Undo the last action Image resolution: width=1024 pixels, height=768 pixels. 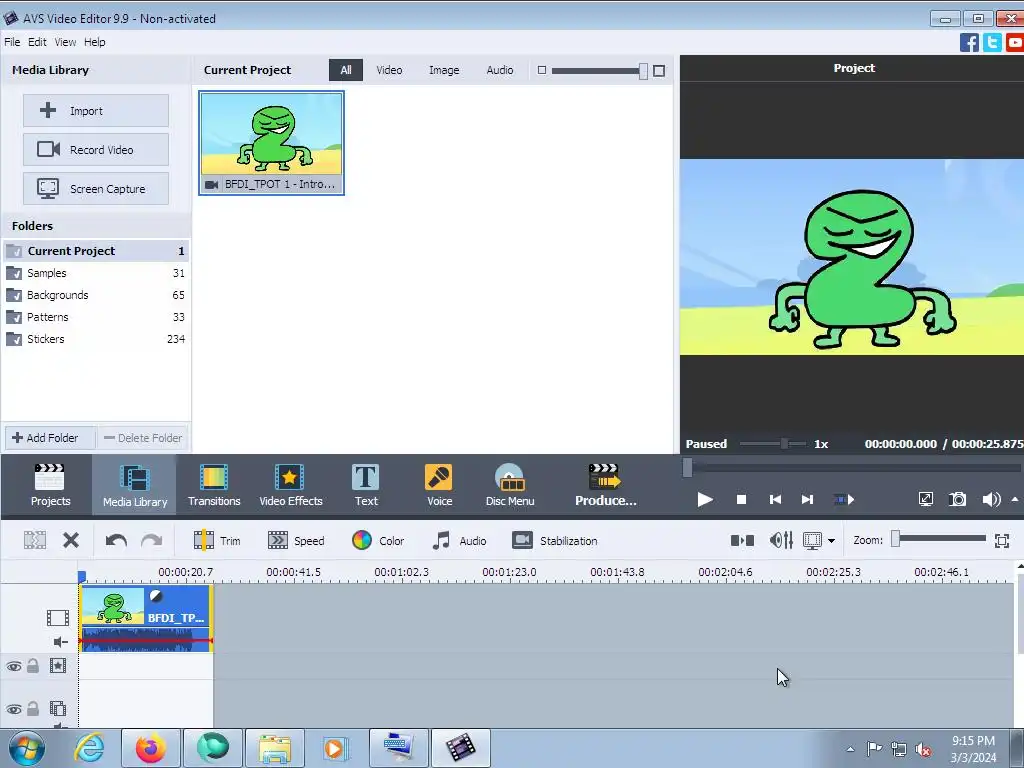pyautogui.click(x=116, y=540)
